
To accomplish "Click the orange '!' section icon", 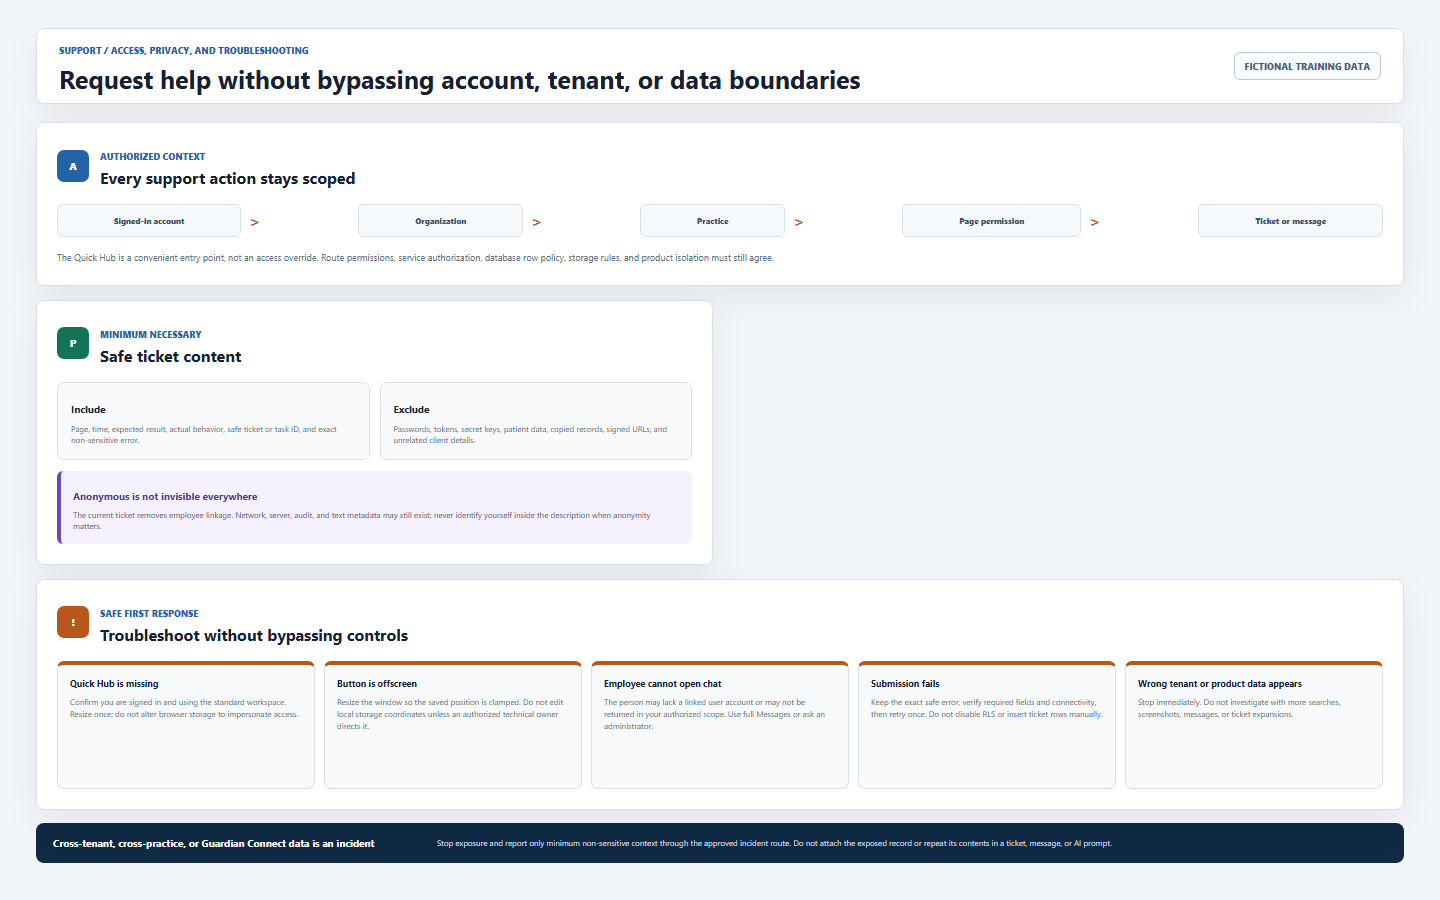I will [x=73, y=622].
